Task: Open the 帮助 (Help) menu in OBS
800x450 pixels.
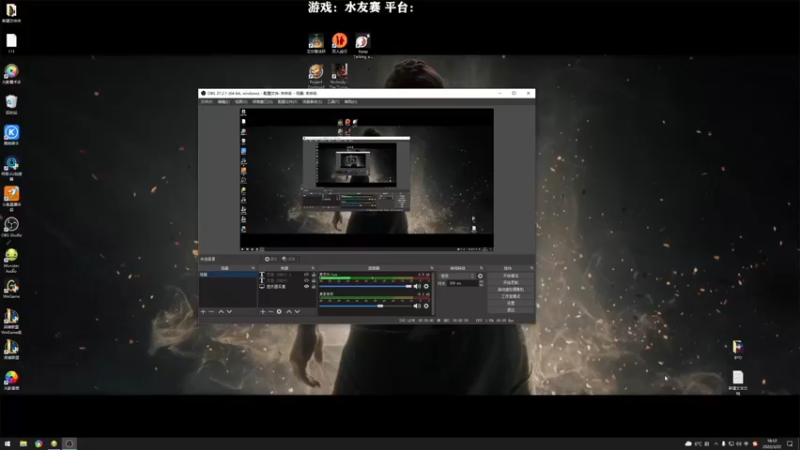Action: pos(351,102)
